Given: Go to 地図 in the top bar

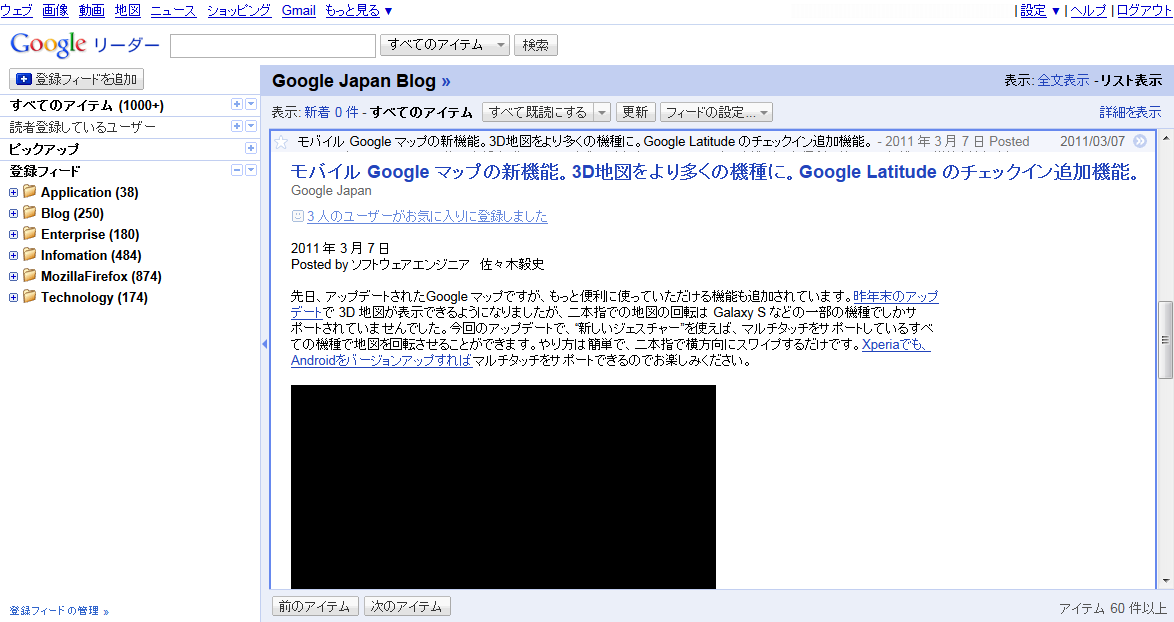Looking at the screenshot, I should (127, 10).
